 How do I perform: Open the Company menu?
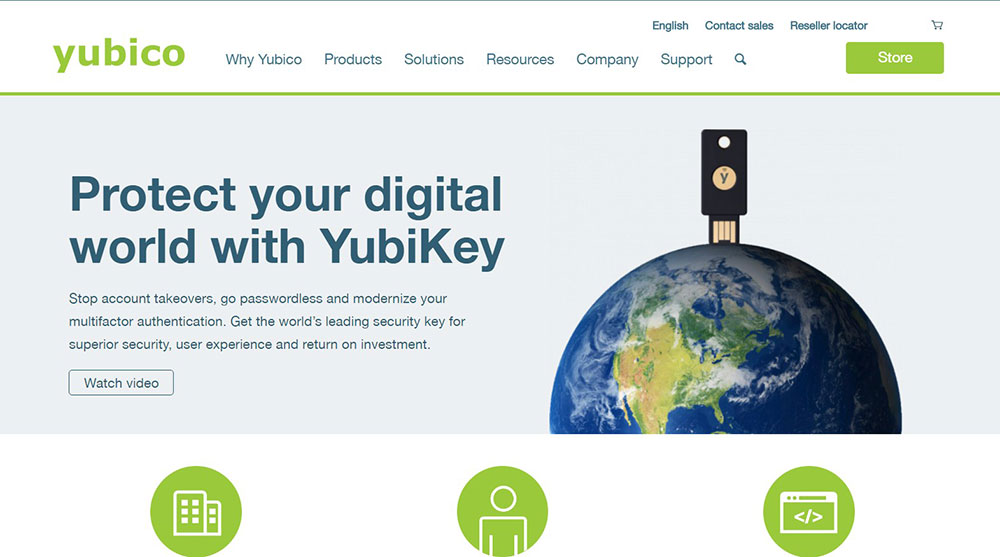tap(607, 59)
